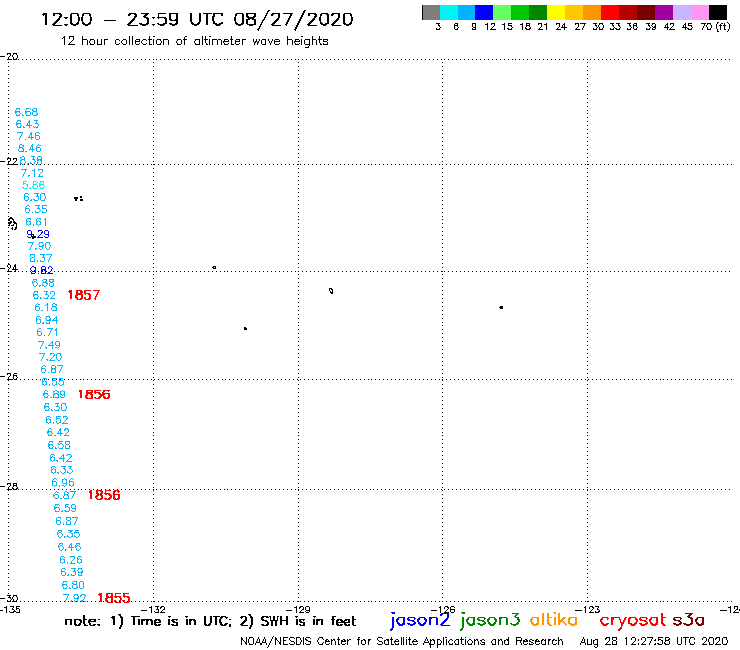The width and height of the screenshot is (740, 650).
Task: Click the 'jason2' satellite legend label
Action: coord(420,620)
